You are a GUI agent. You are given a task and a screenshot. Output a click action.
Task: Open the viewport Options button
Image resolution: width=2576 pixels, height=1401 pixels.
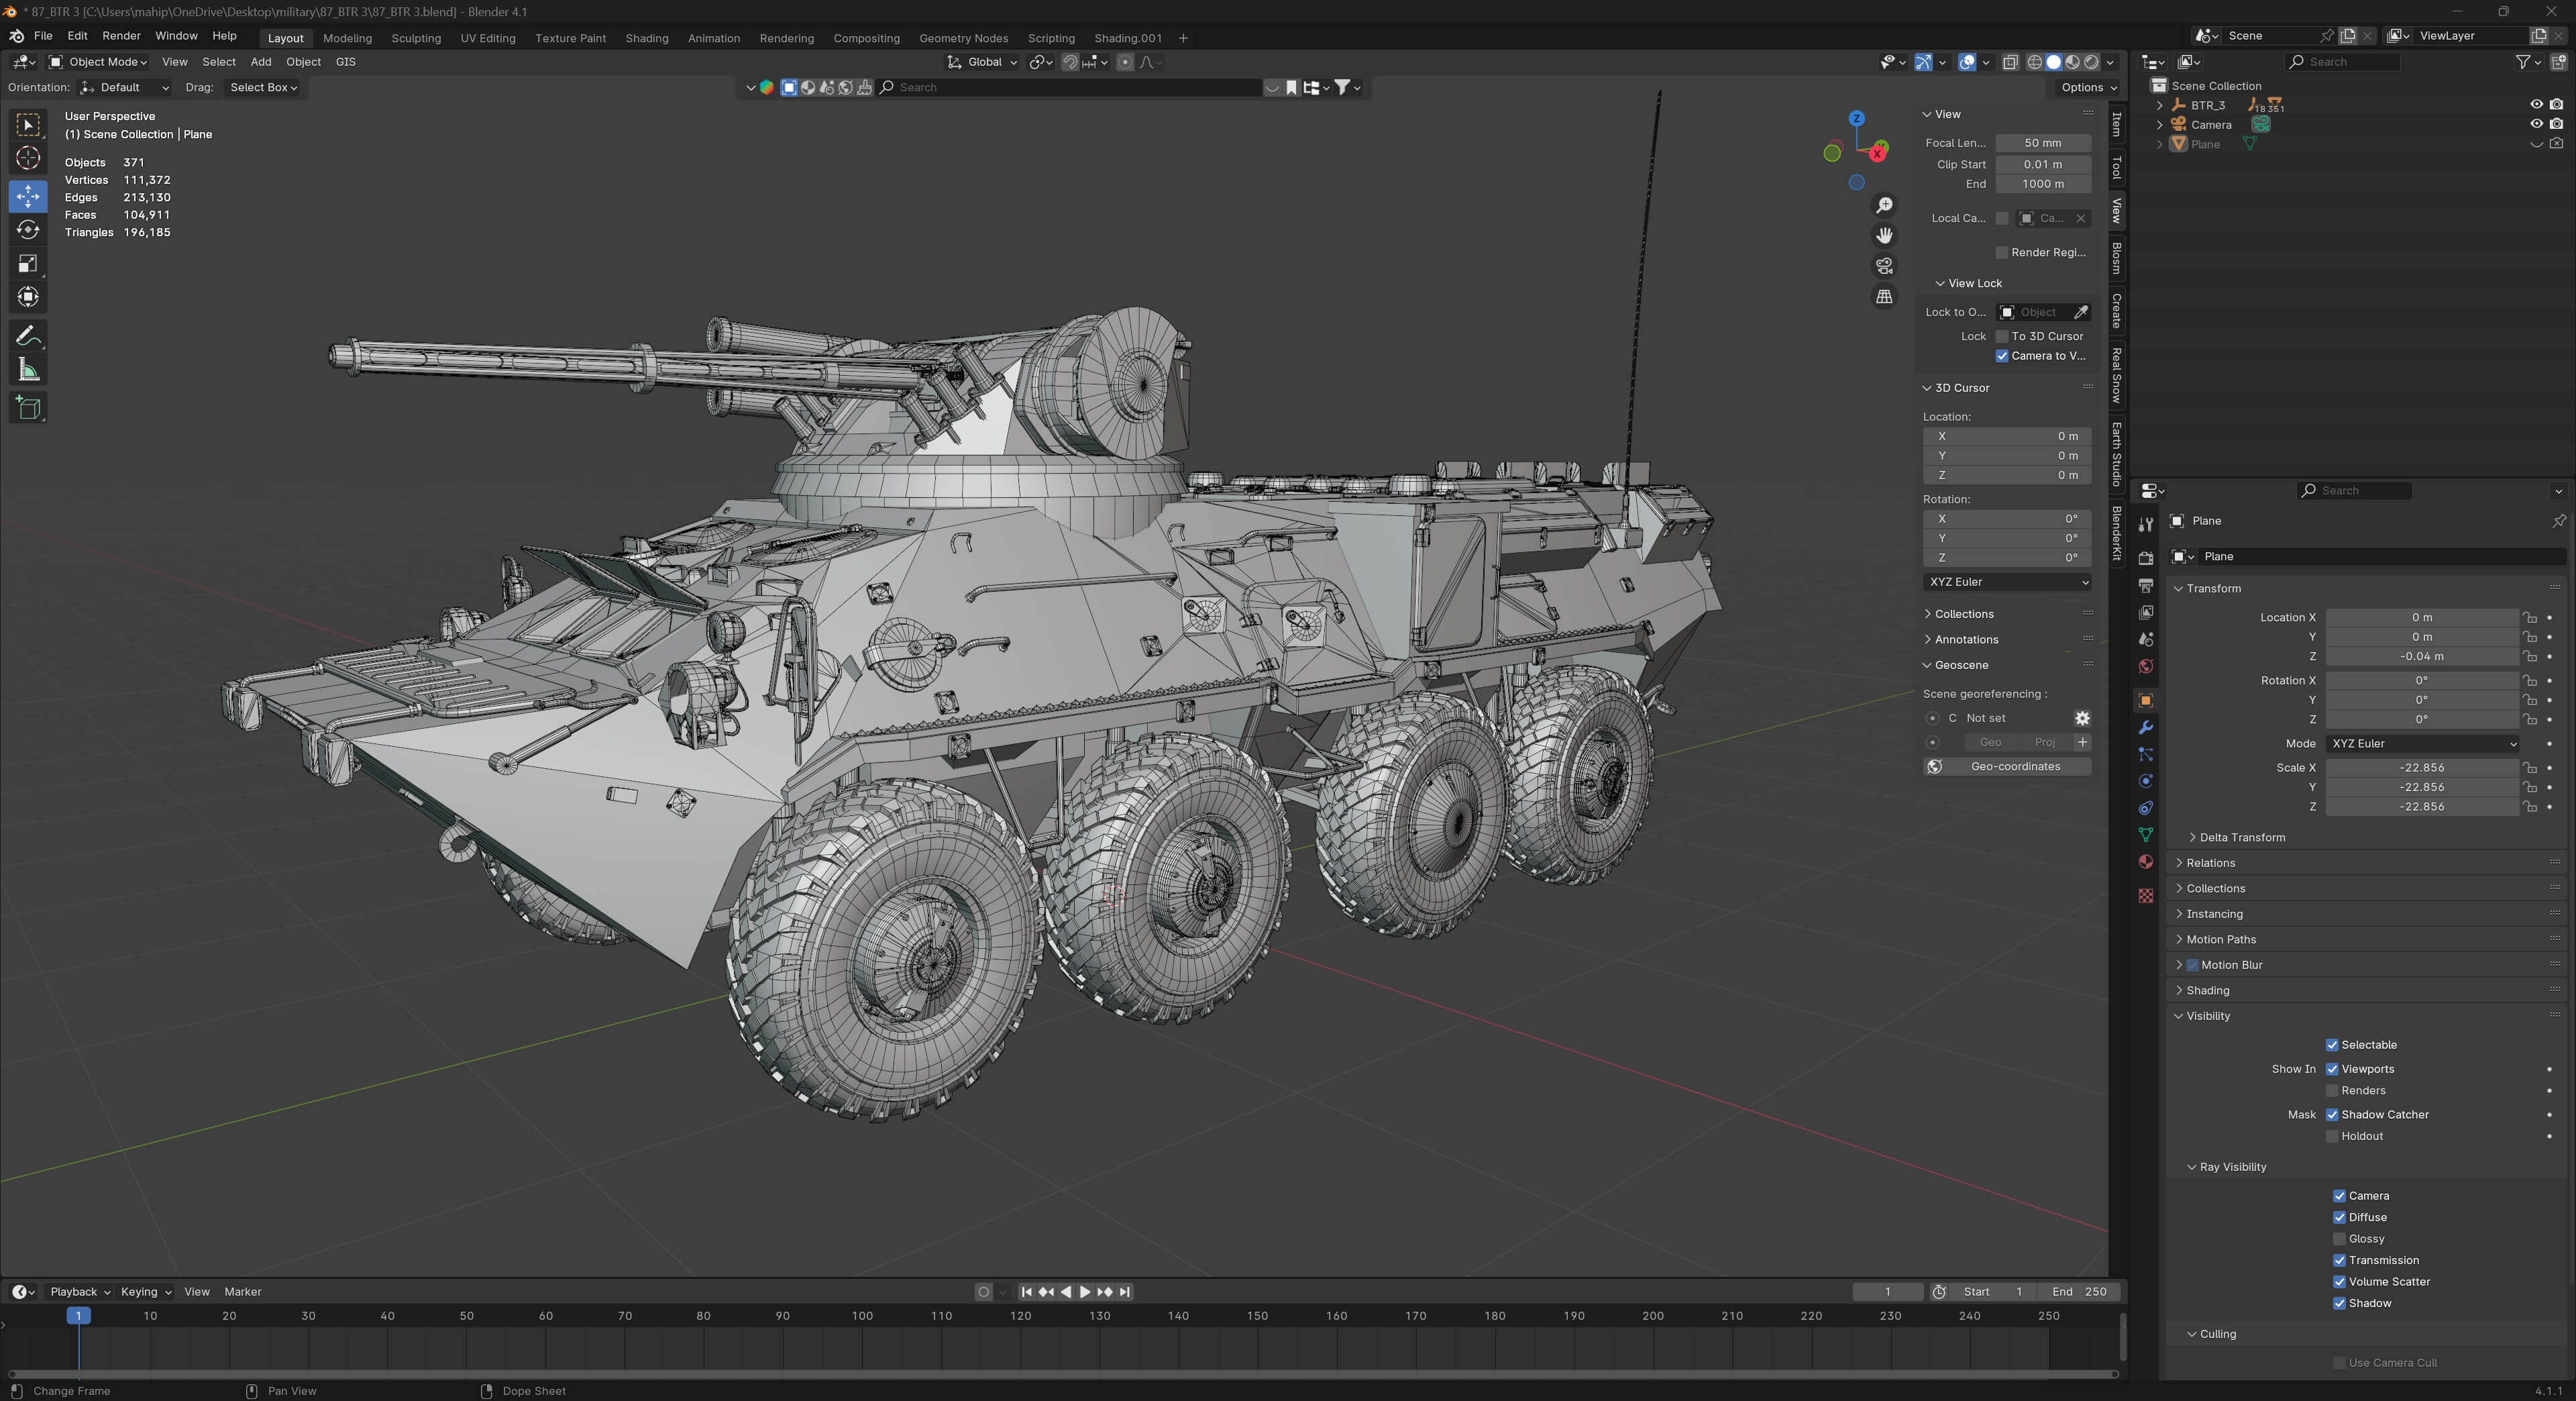pos(2087,88)
